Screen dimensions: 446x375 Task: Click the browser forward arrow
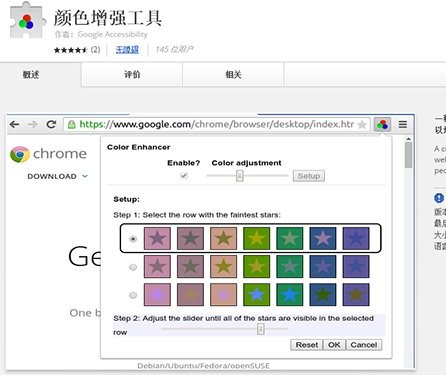pyautogui.click(x=33, y=125)
